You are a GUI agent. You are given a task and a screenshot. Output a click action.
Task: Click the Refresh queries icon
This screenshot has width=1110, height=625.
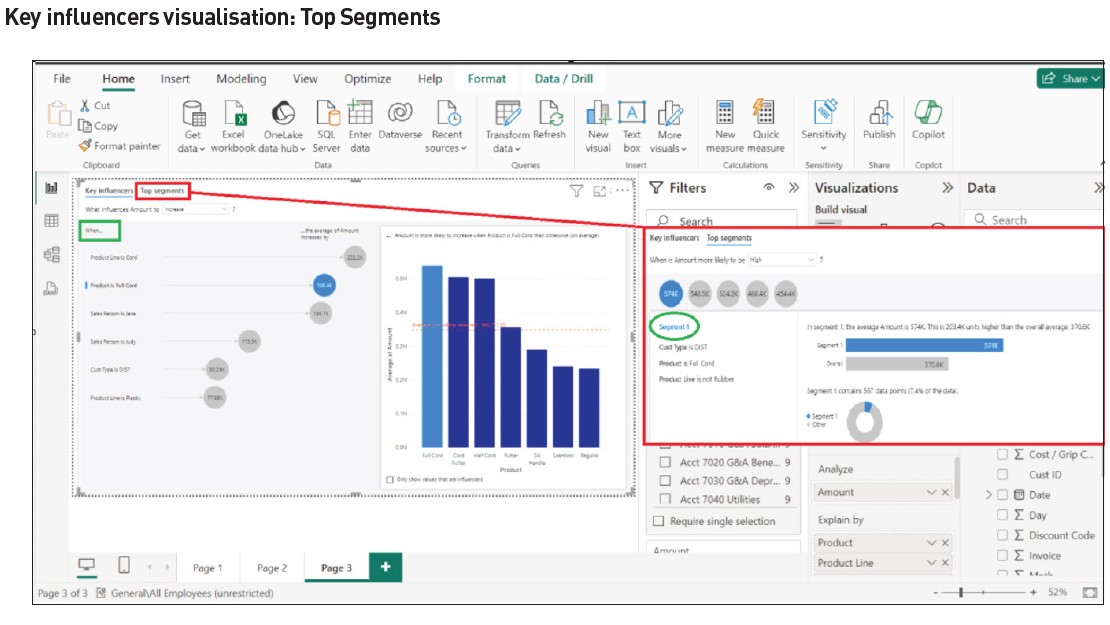(550, 114)
